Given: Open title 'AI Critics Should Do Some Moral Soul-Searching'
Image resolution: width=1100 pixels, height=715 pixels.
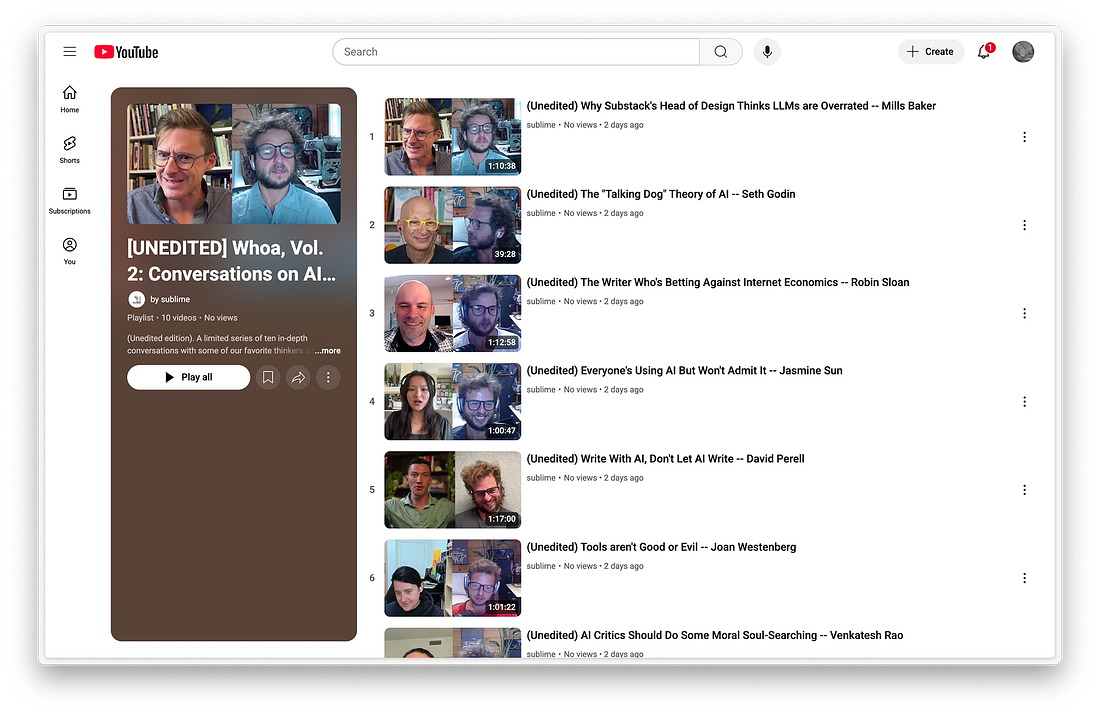Looking at the screenshot, I should [715, 636].
